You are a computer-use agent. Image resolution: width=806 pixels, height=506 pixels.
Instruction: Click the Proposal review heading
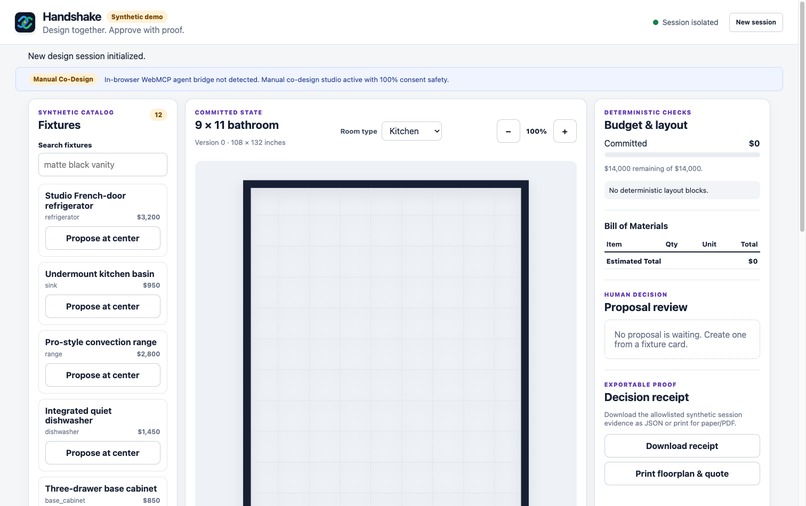646,307
